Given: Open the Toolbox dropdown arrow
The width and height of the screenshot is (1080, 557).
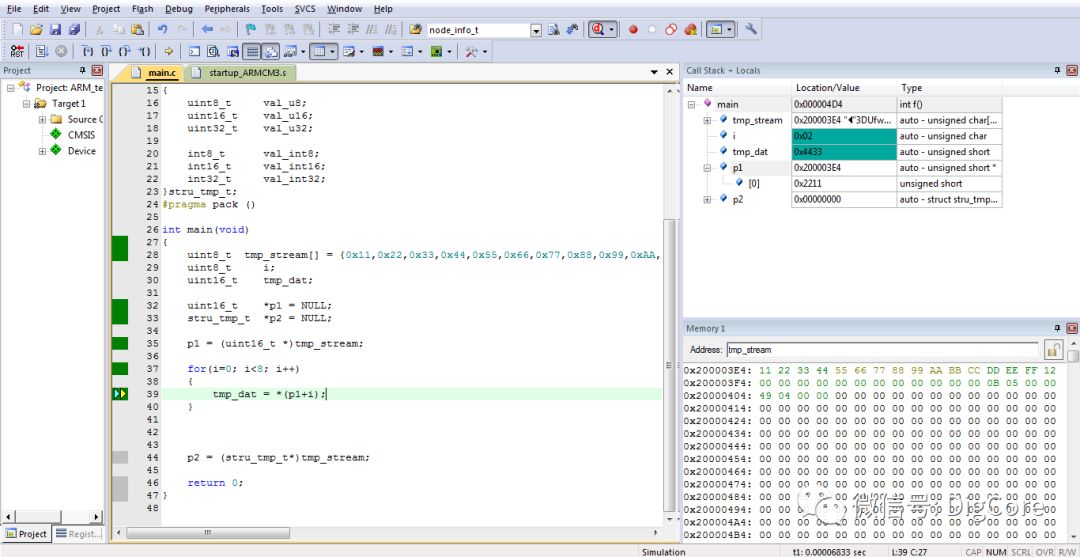Looking at the screenshot, I should pyautogui.click(x=485, y=52).
